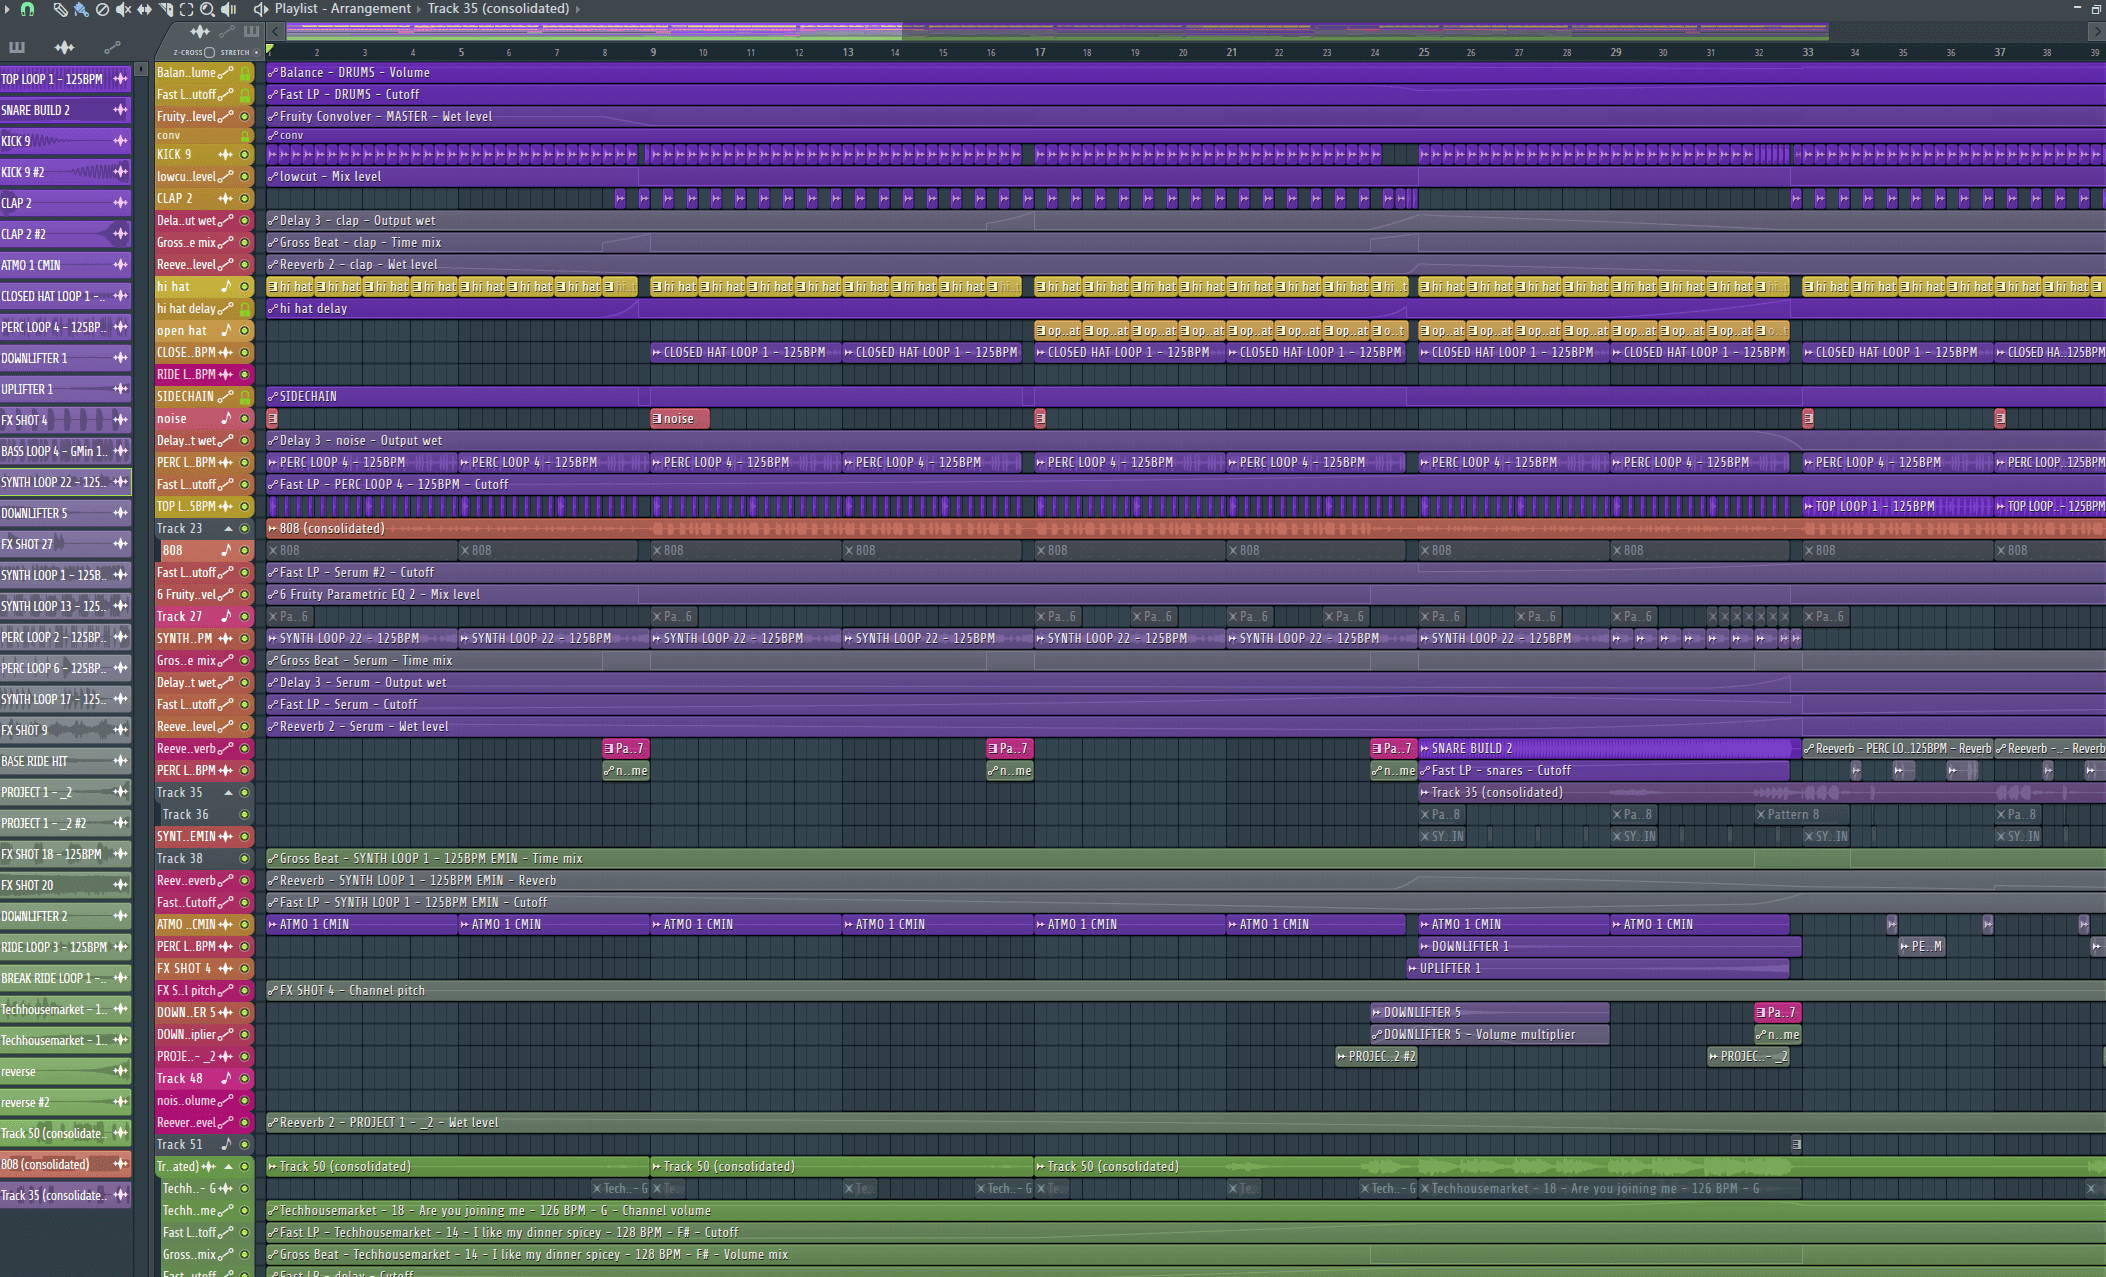2106x1277 pixels.
Task: Show audio clips in picker panel
Action: 64,47
